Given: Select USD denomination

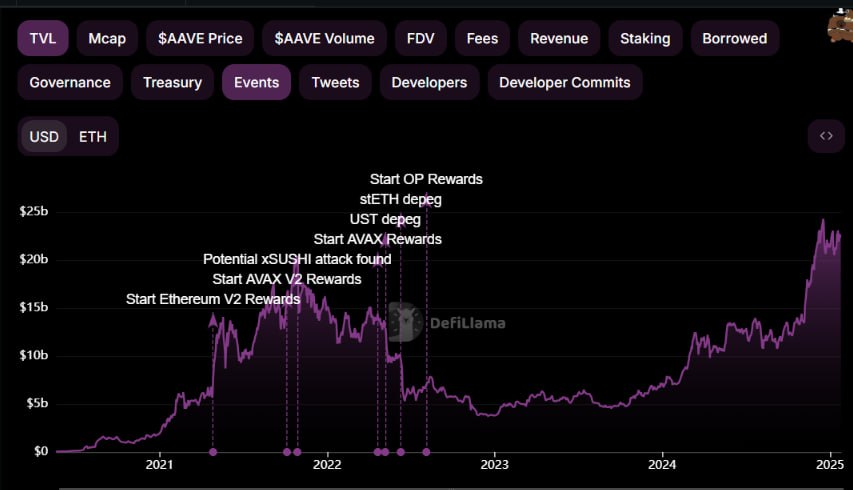Looking at the screenshot, I should click(44, 136).
